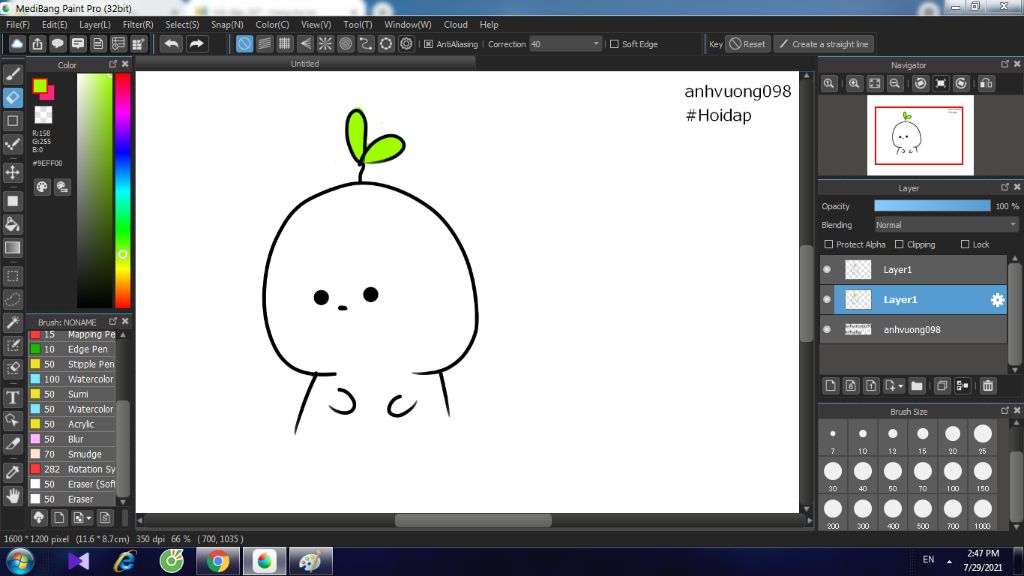Click the new layer page icon
The width and height of the screenshot is (1024, 576).
(x=830, y=386)
